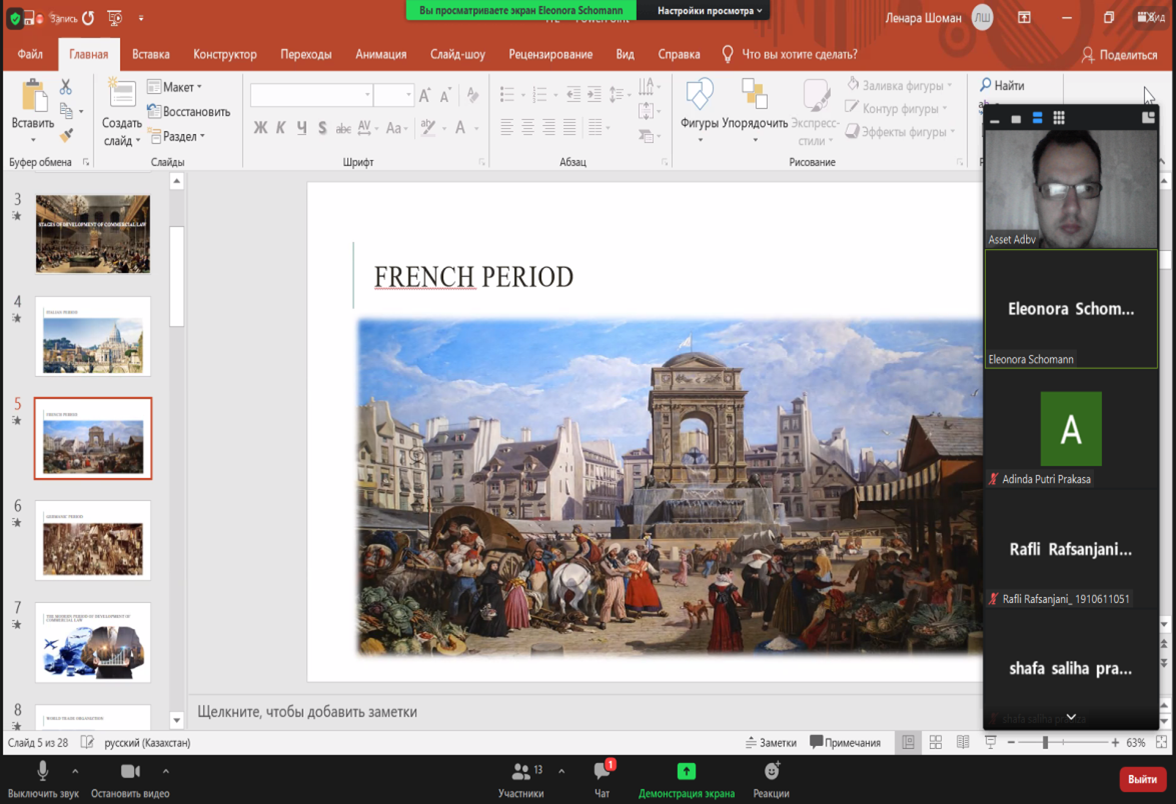Viewport: 1176px width, 804px height.
Task: Switch to the Design (Конструктор) tab
Action: pyautogui.click(x=225, y=54)
